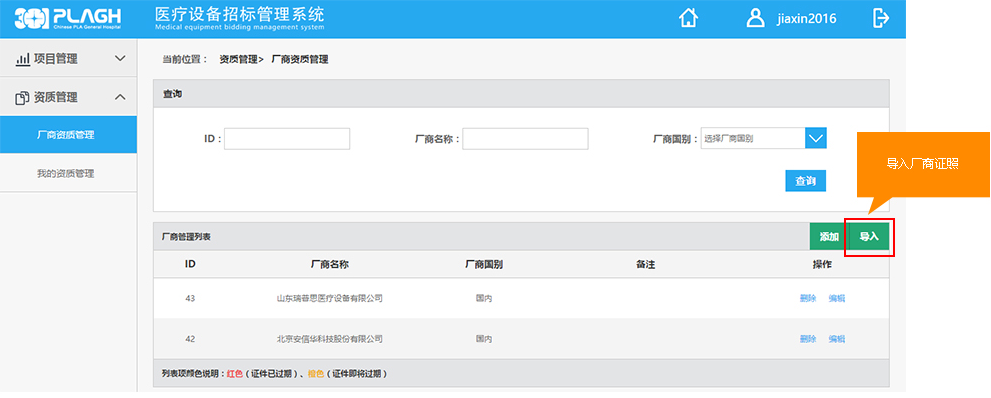Screen dimensions: 991x398
Task: Click the ID column header
Action: 190,264
